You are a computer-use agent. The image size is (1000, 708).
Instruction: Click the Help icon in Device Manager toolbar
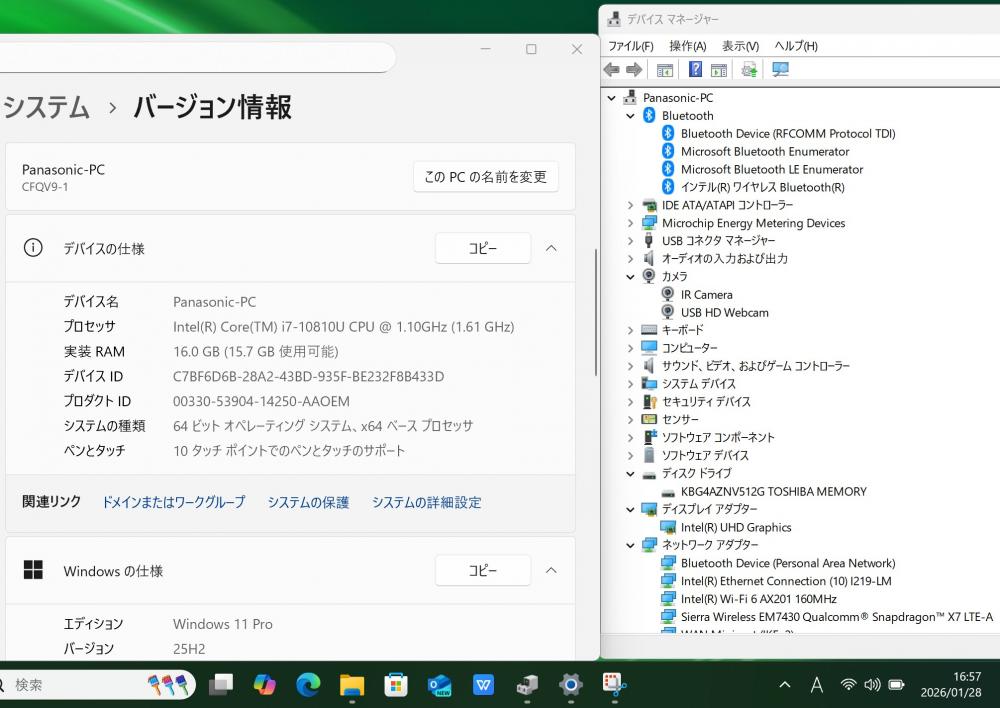(x=695, y=69)
